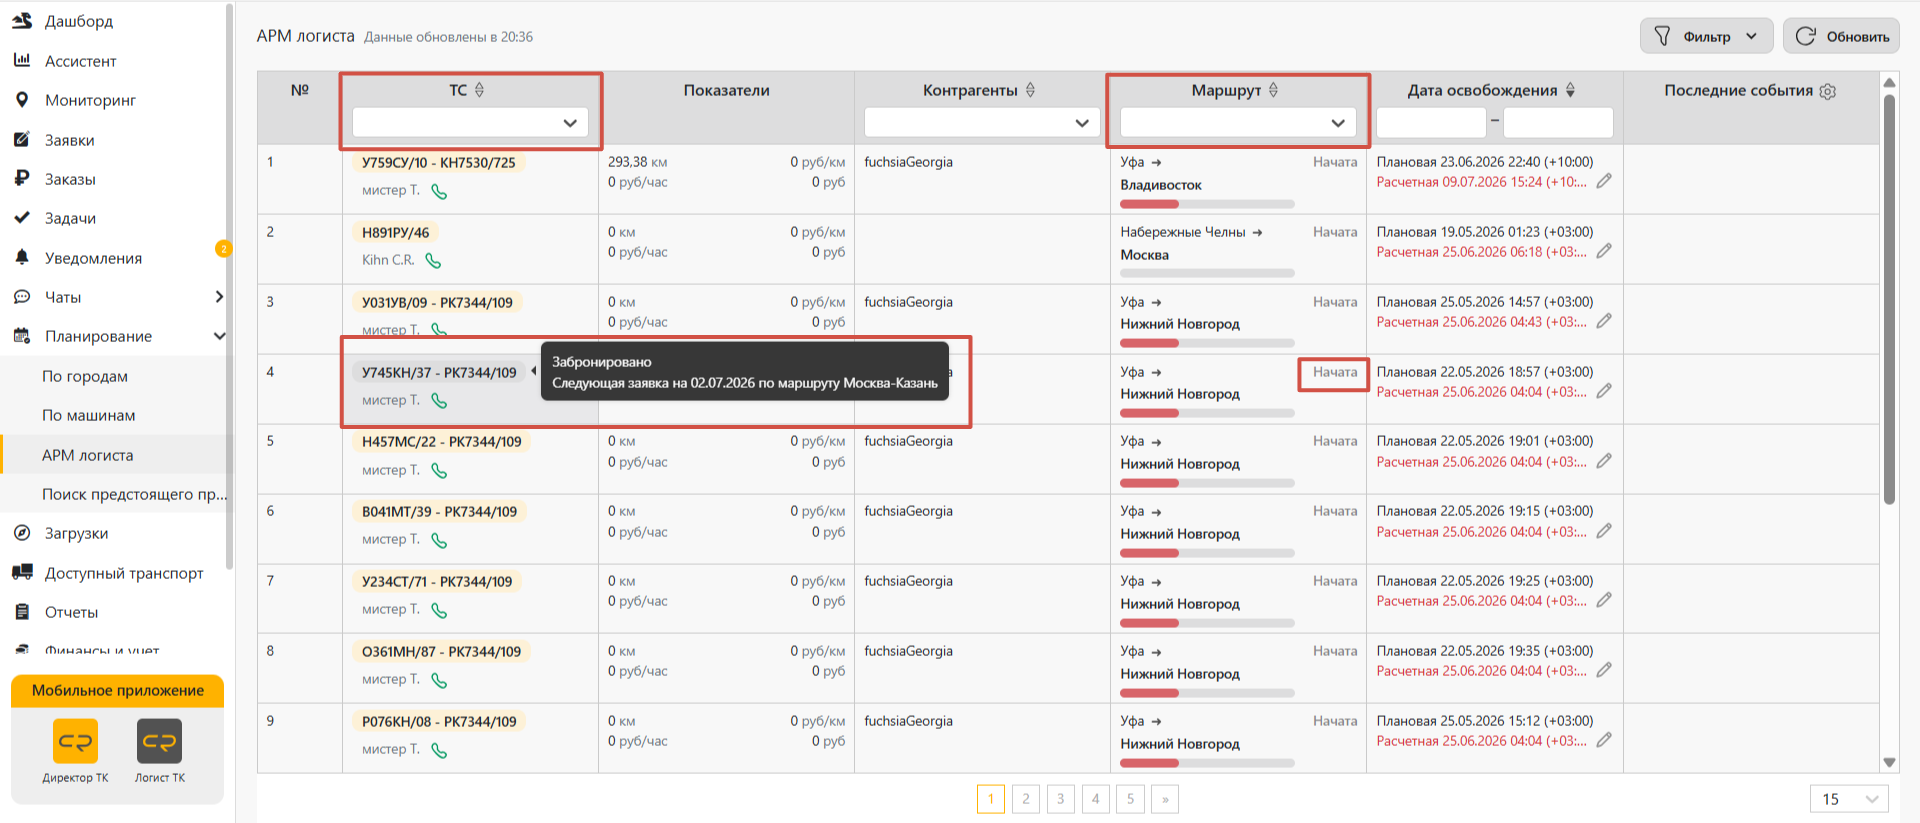This screenshot has width=1920, height=823.
Task: Click vehicle tag О361МН/87 - РК7344/109
Action: 441,651
